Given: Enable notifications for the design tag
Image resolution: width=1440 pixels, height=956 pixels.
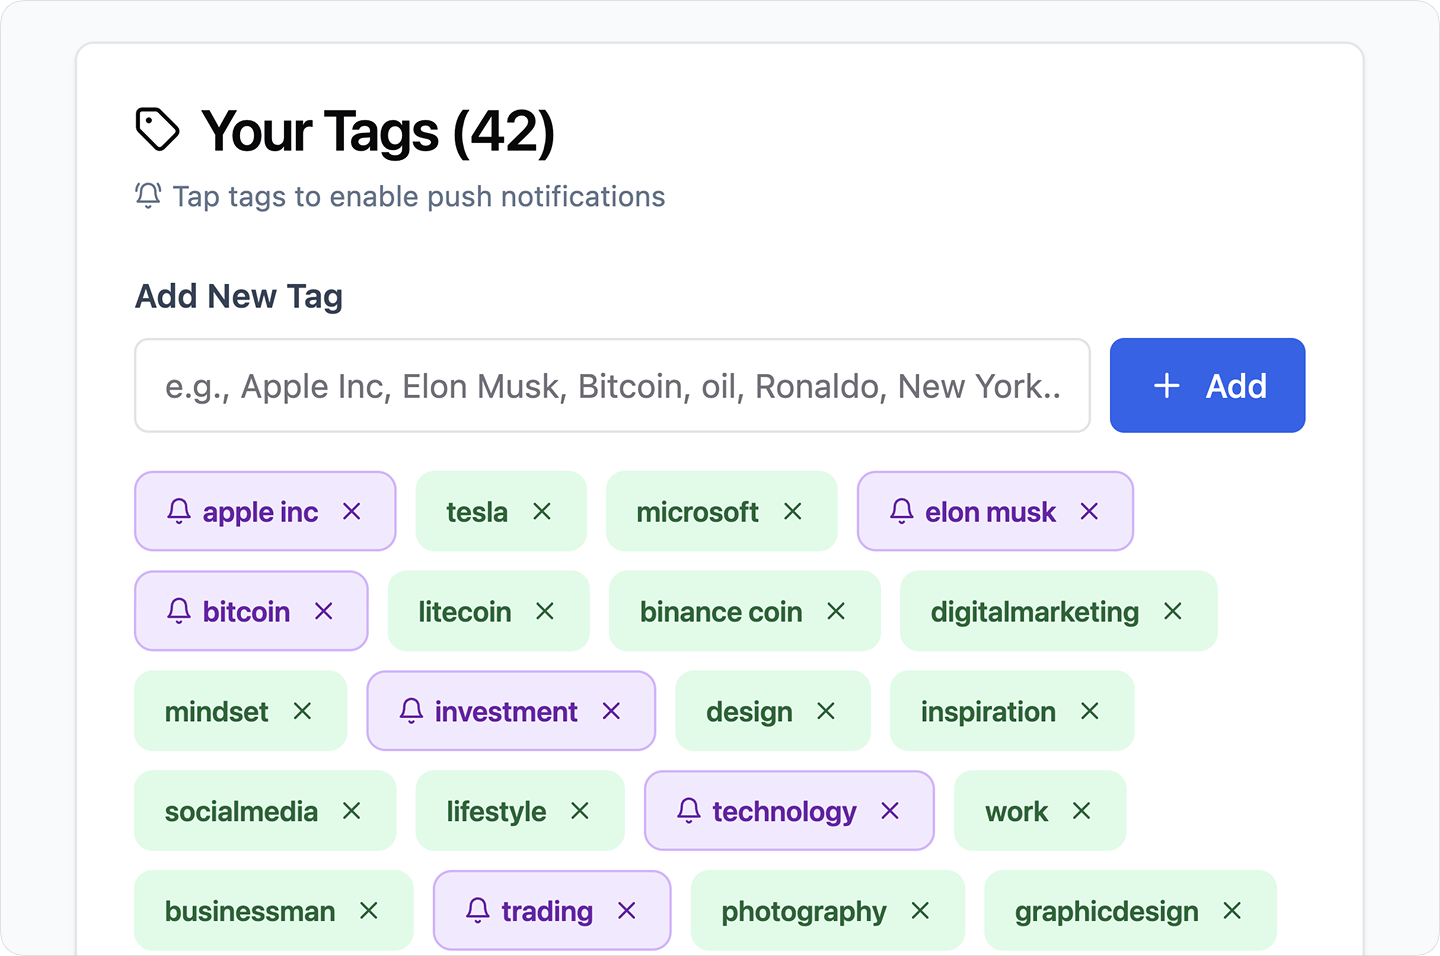Looking at the screenshot, I should click(x=748, y=712).
